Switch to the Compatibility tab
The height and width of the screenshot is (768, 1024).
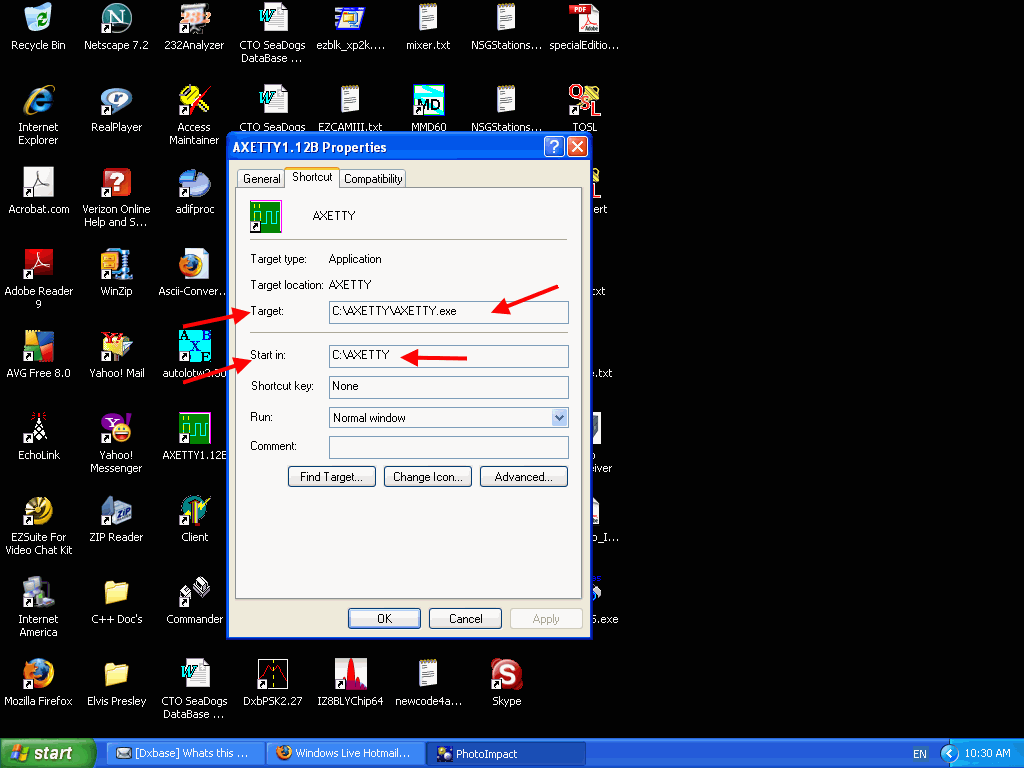click(373, 179)
